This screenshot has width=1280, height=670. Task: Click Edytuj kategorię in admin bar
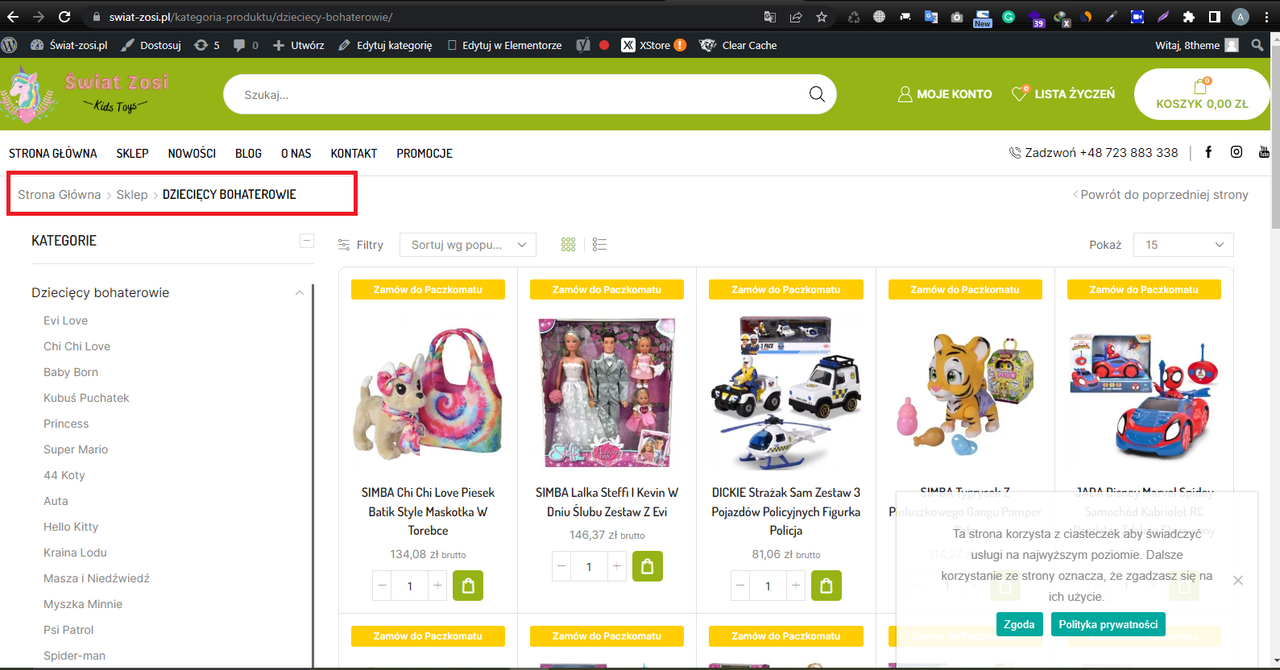click(385, 45)
